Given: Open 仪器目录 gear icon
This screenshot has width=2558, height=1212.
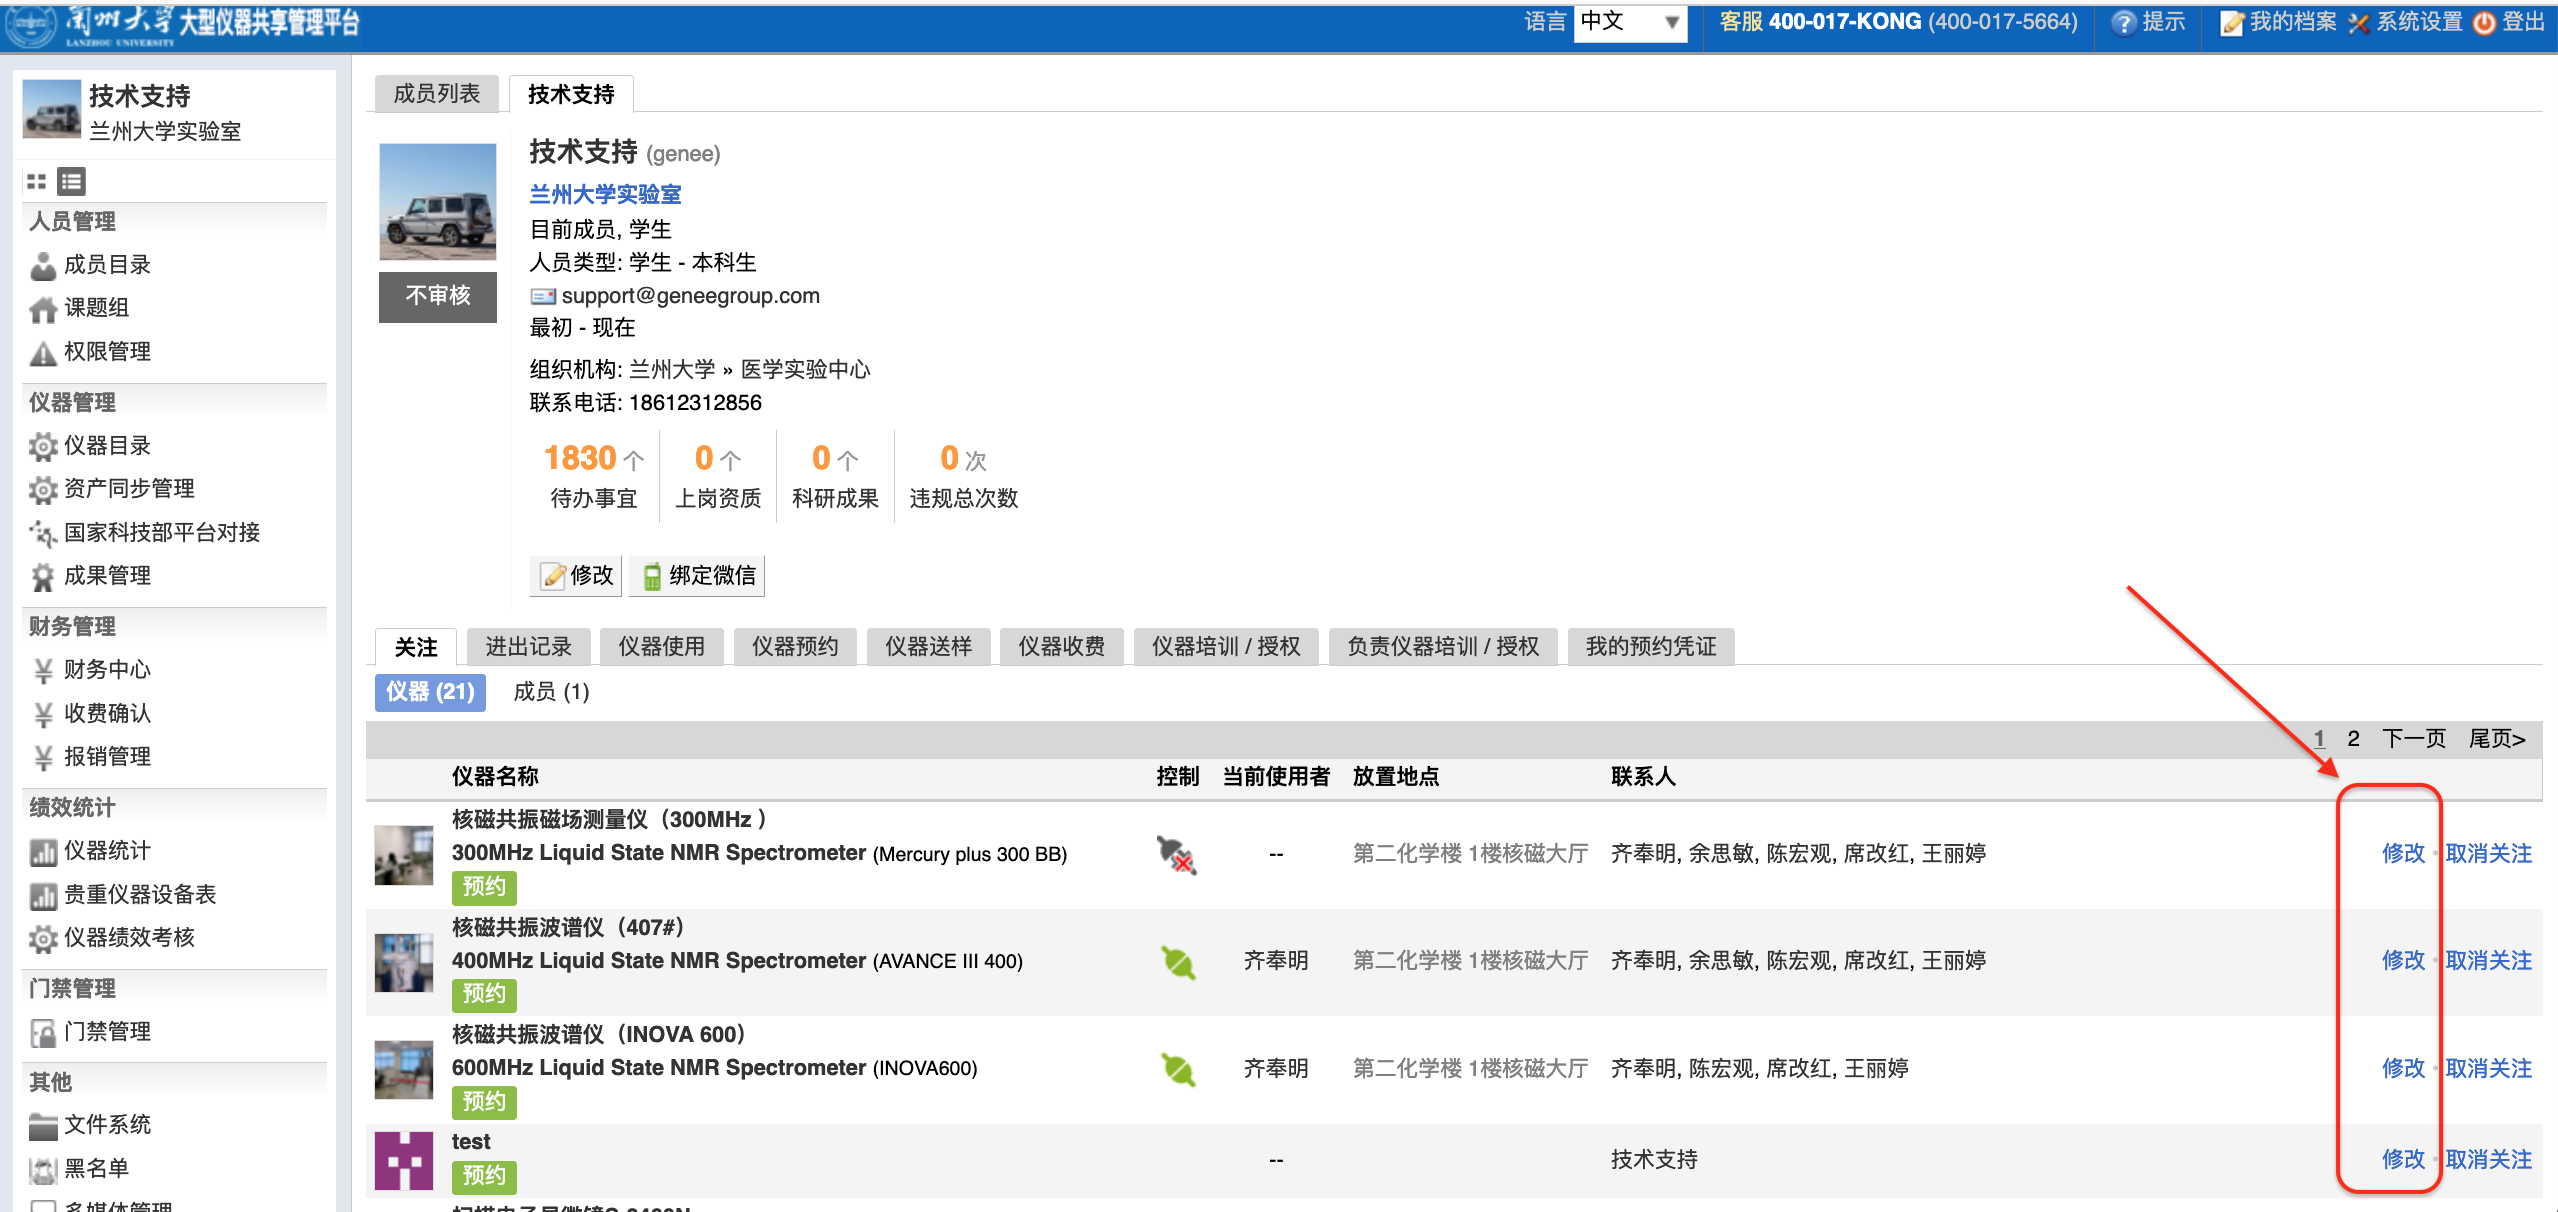Looking at the screenshot, I should coord(43,446).
